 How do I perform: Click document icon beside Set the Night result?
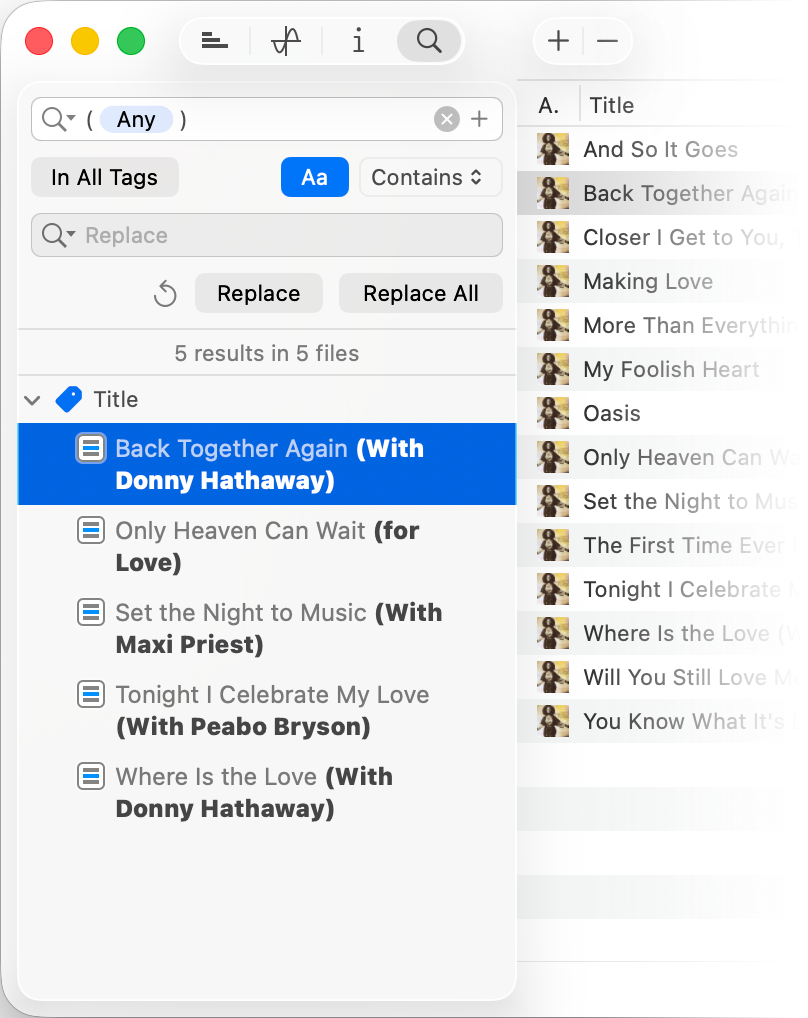click(x=91, y=612)
